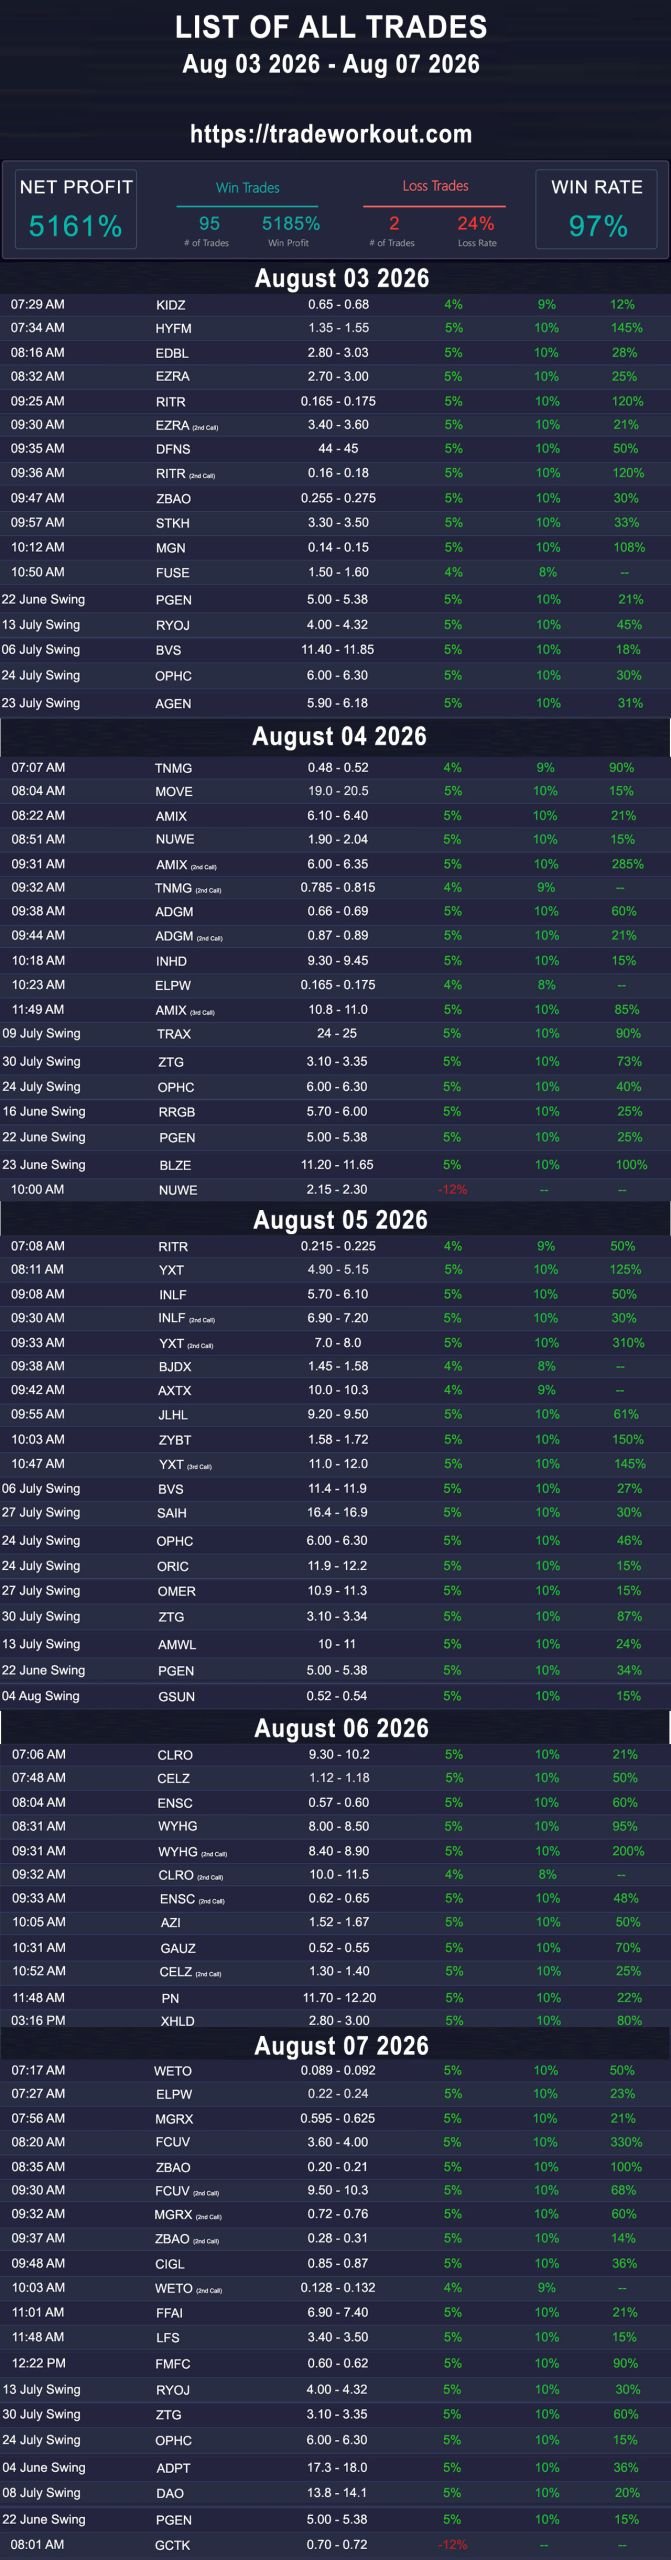The image size is (671, 2560).
Task: Click the 24% Loss Rate value
Action: (476, 224)
